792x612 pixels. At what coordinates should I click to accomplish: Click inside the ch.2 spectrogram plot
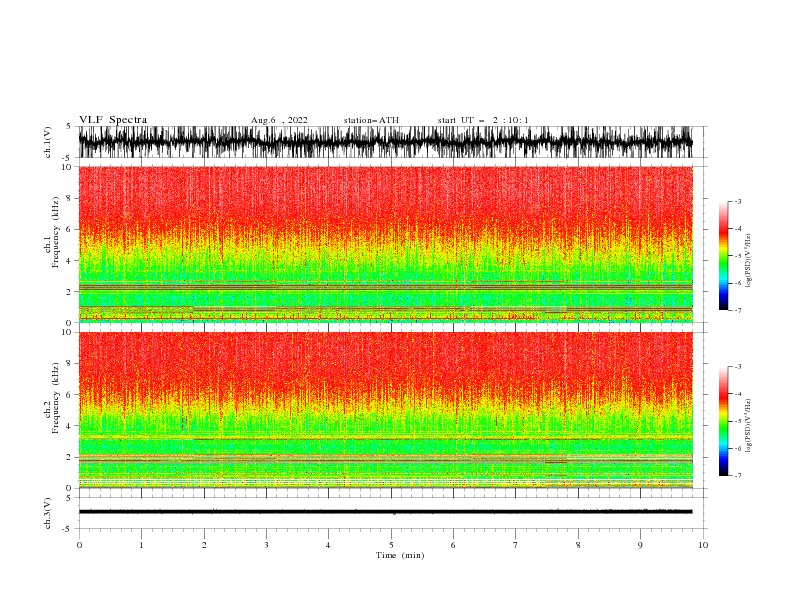[385, 410]
